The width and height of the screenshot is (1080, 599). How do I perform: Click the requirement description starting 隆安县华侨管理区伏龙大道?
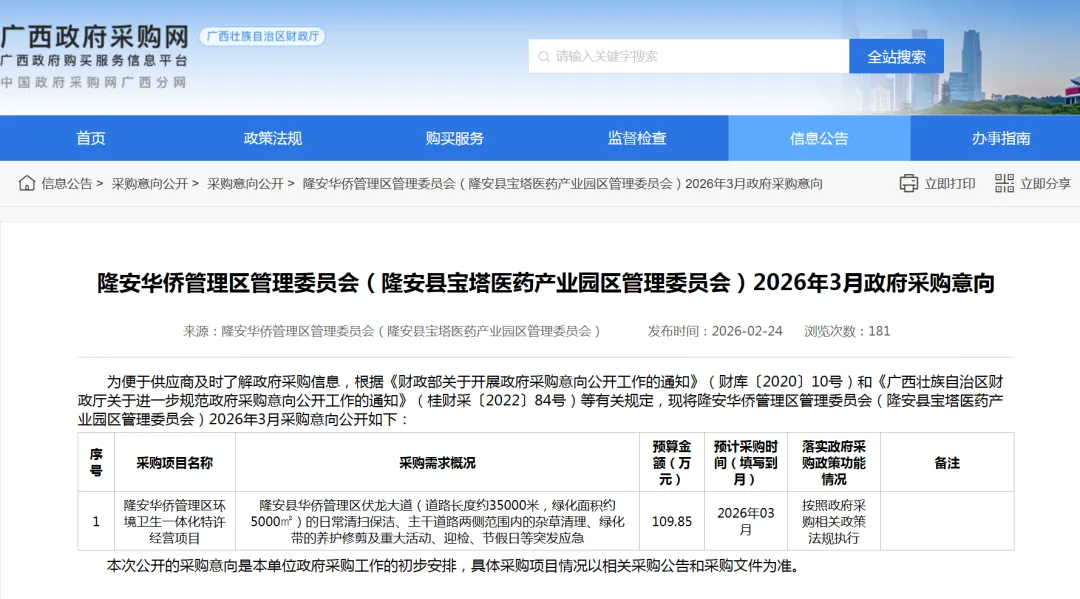click(x=437, y=521)
